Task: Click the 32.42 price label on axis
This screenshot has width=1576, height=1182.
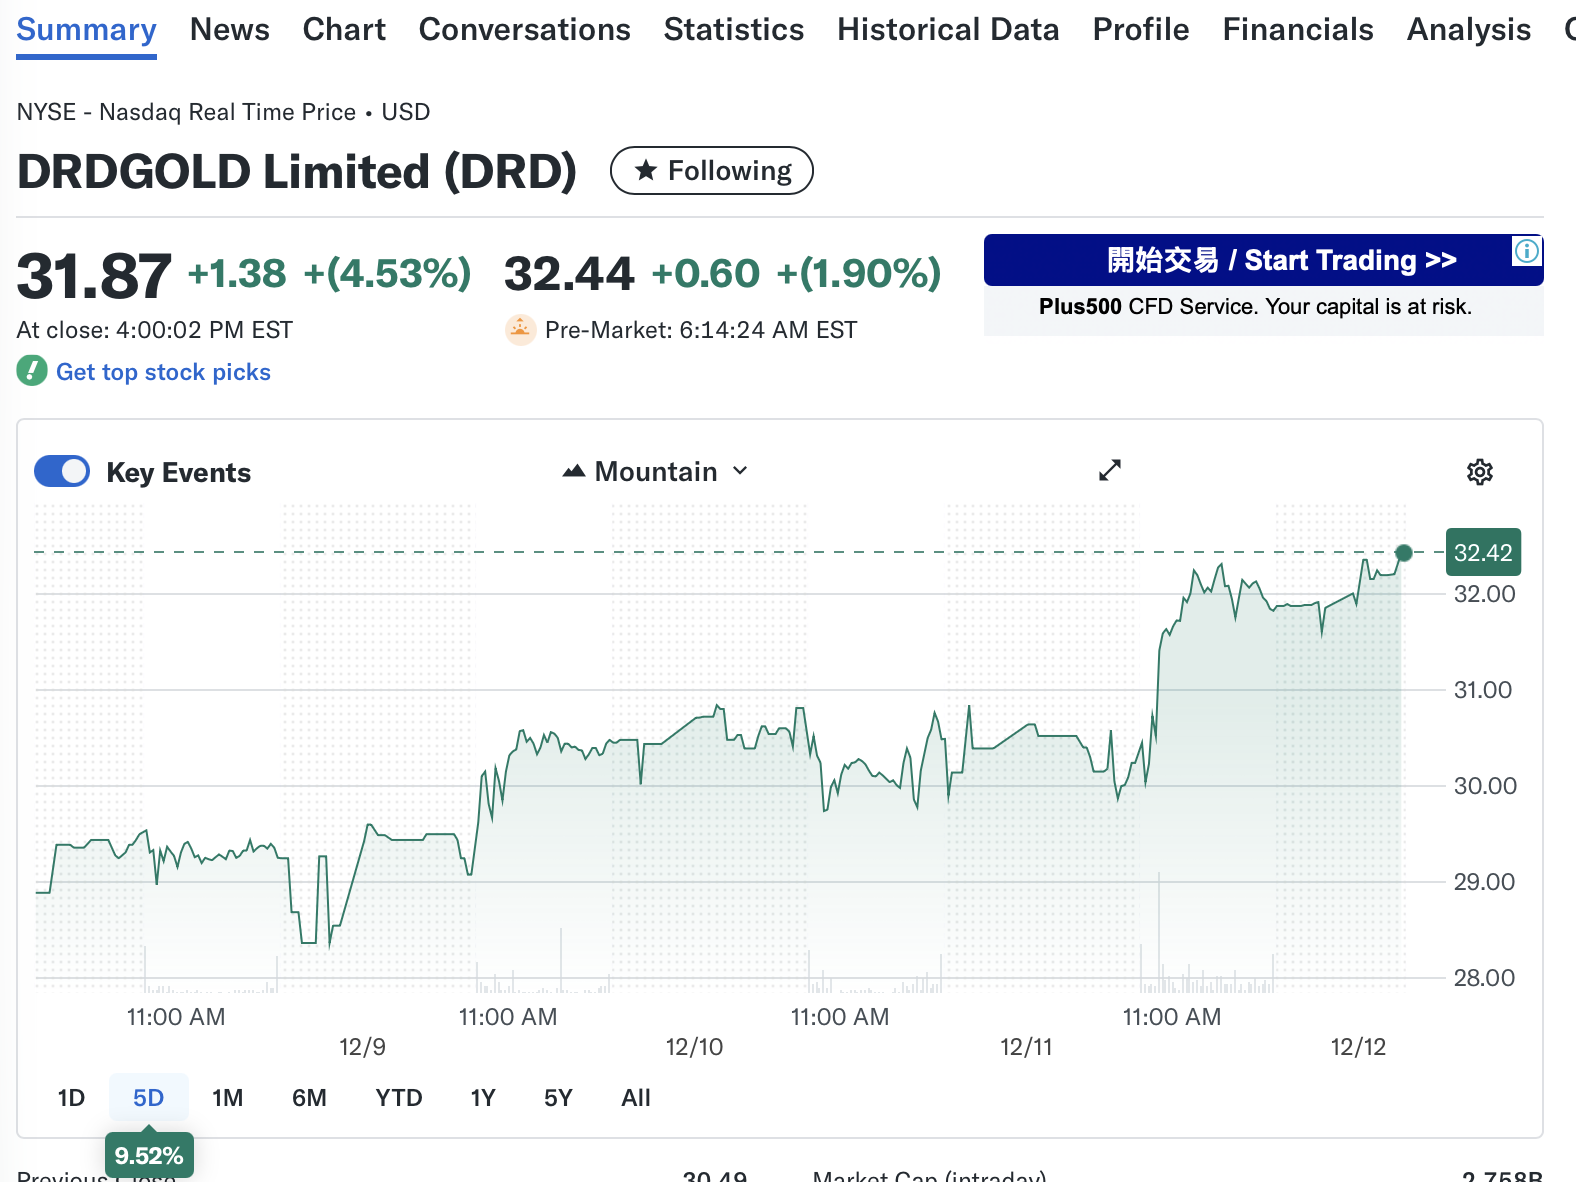Action: tap(1482, 553)
